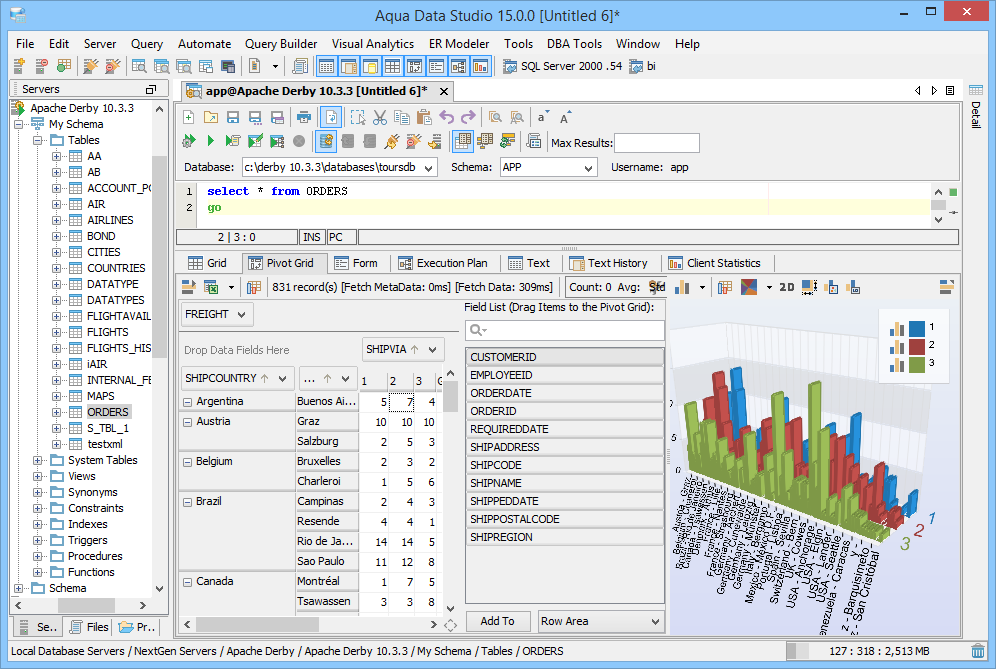Click the SHIPPOSTALCODE field in Field List
The image size is (996, 669).
[x=565, y=519]
